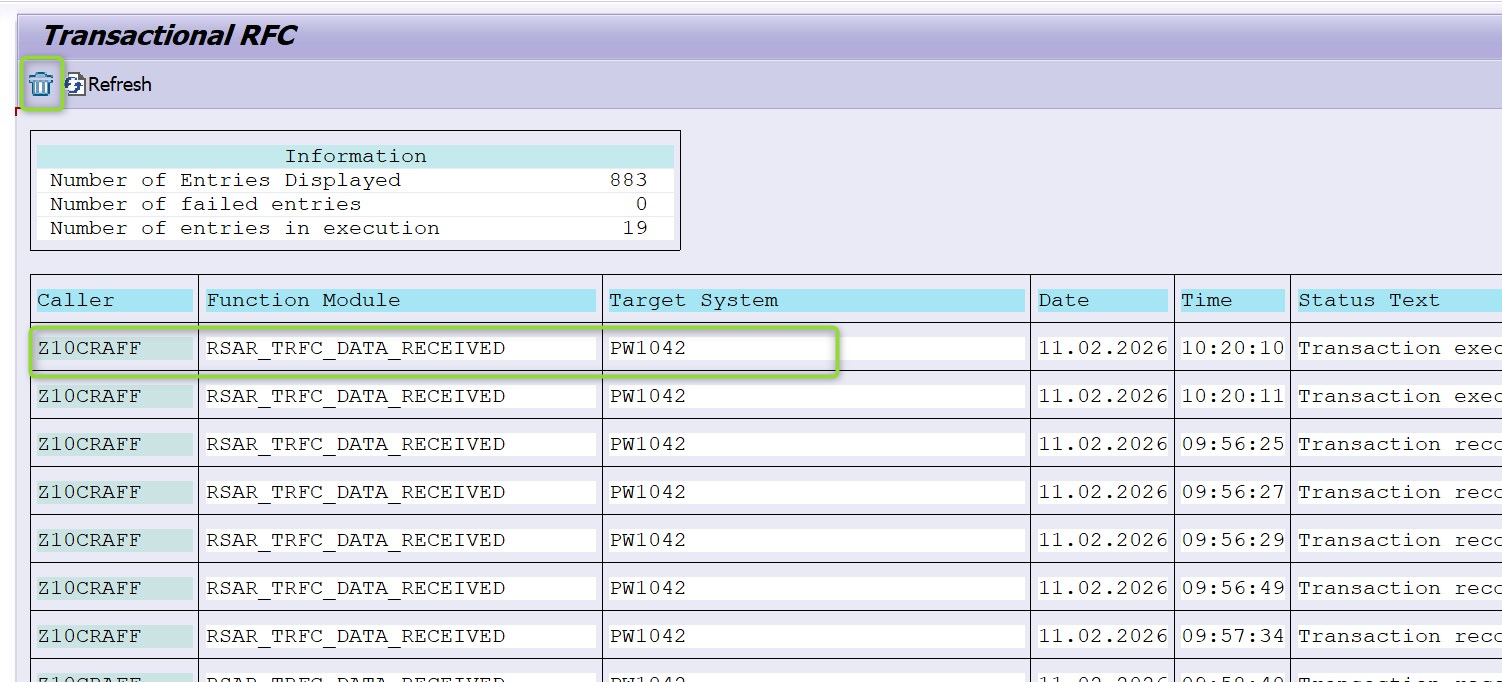The width and height of the screenshot is (1502, 682).
Task: Click the Refresh toolbar button
Action: tap(109, 85)
